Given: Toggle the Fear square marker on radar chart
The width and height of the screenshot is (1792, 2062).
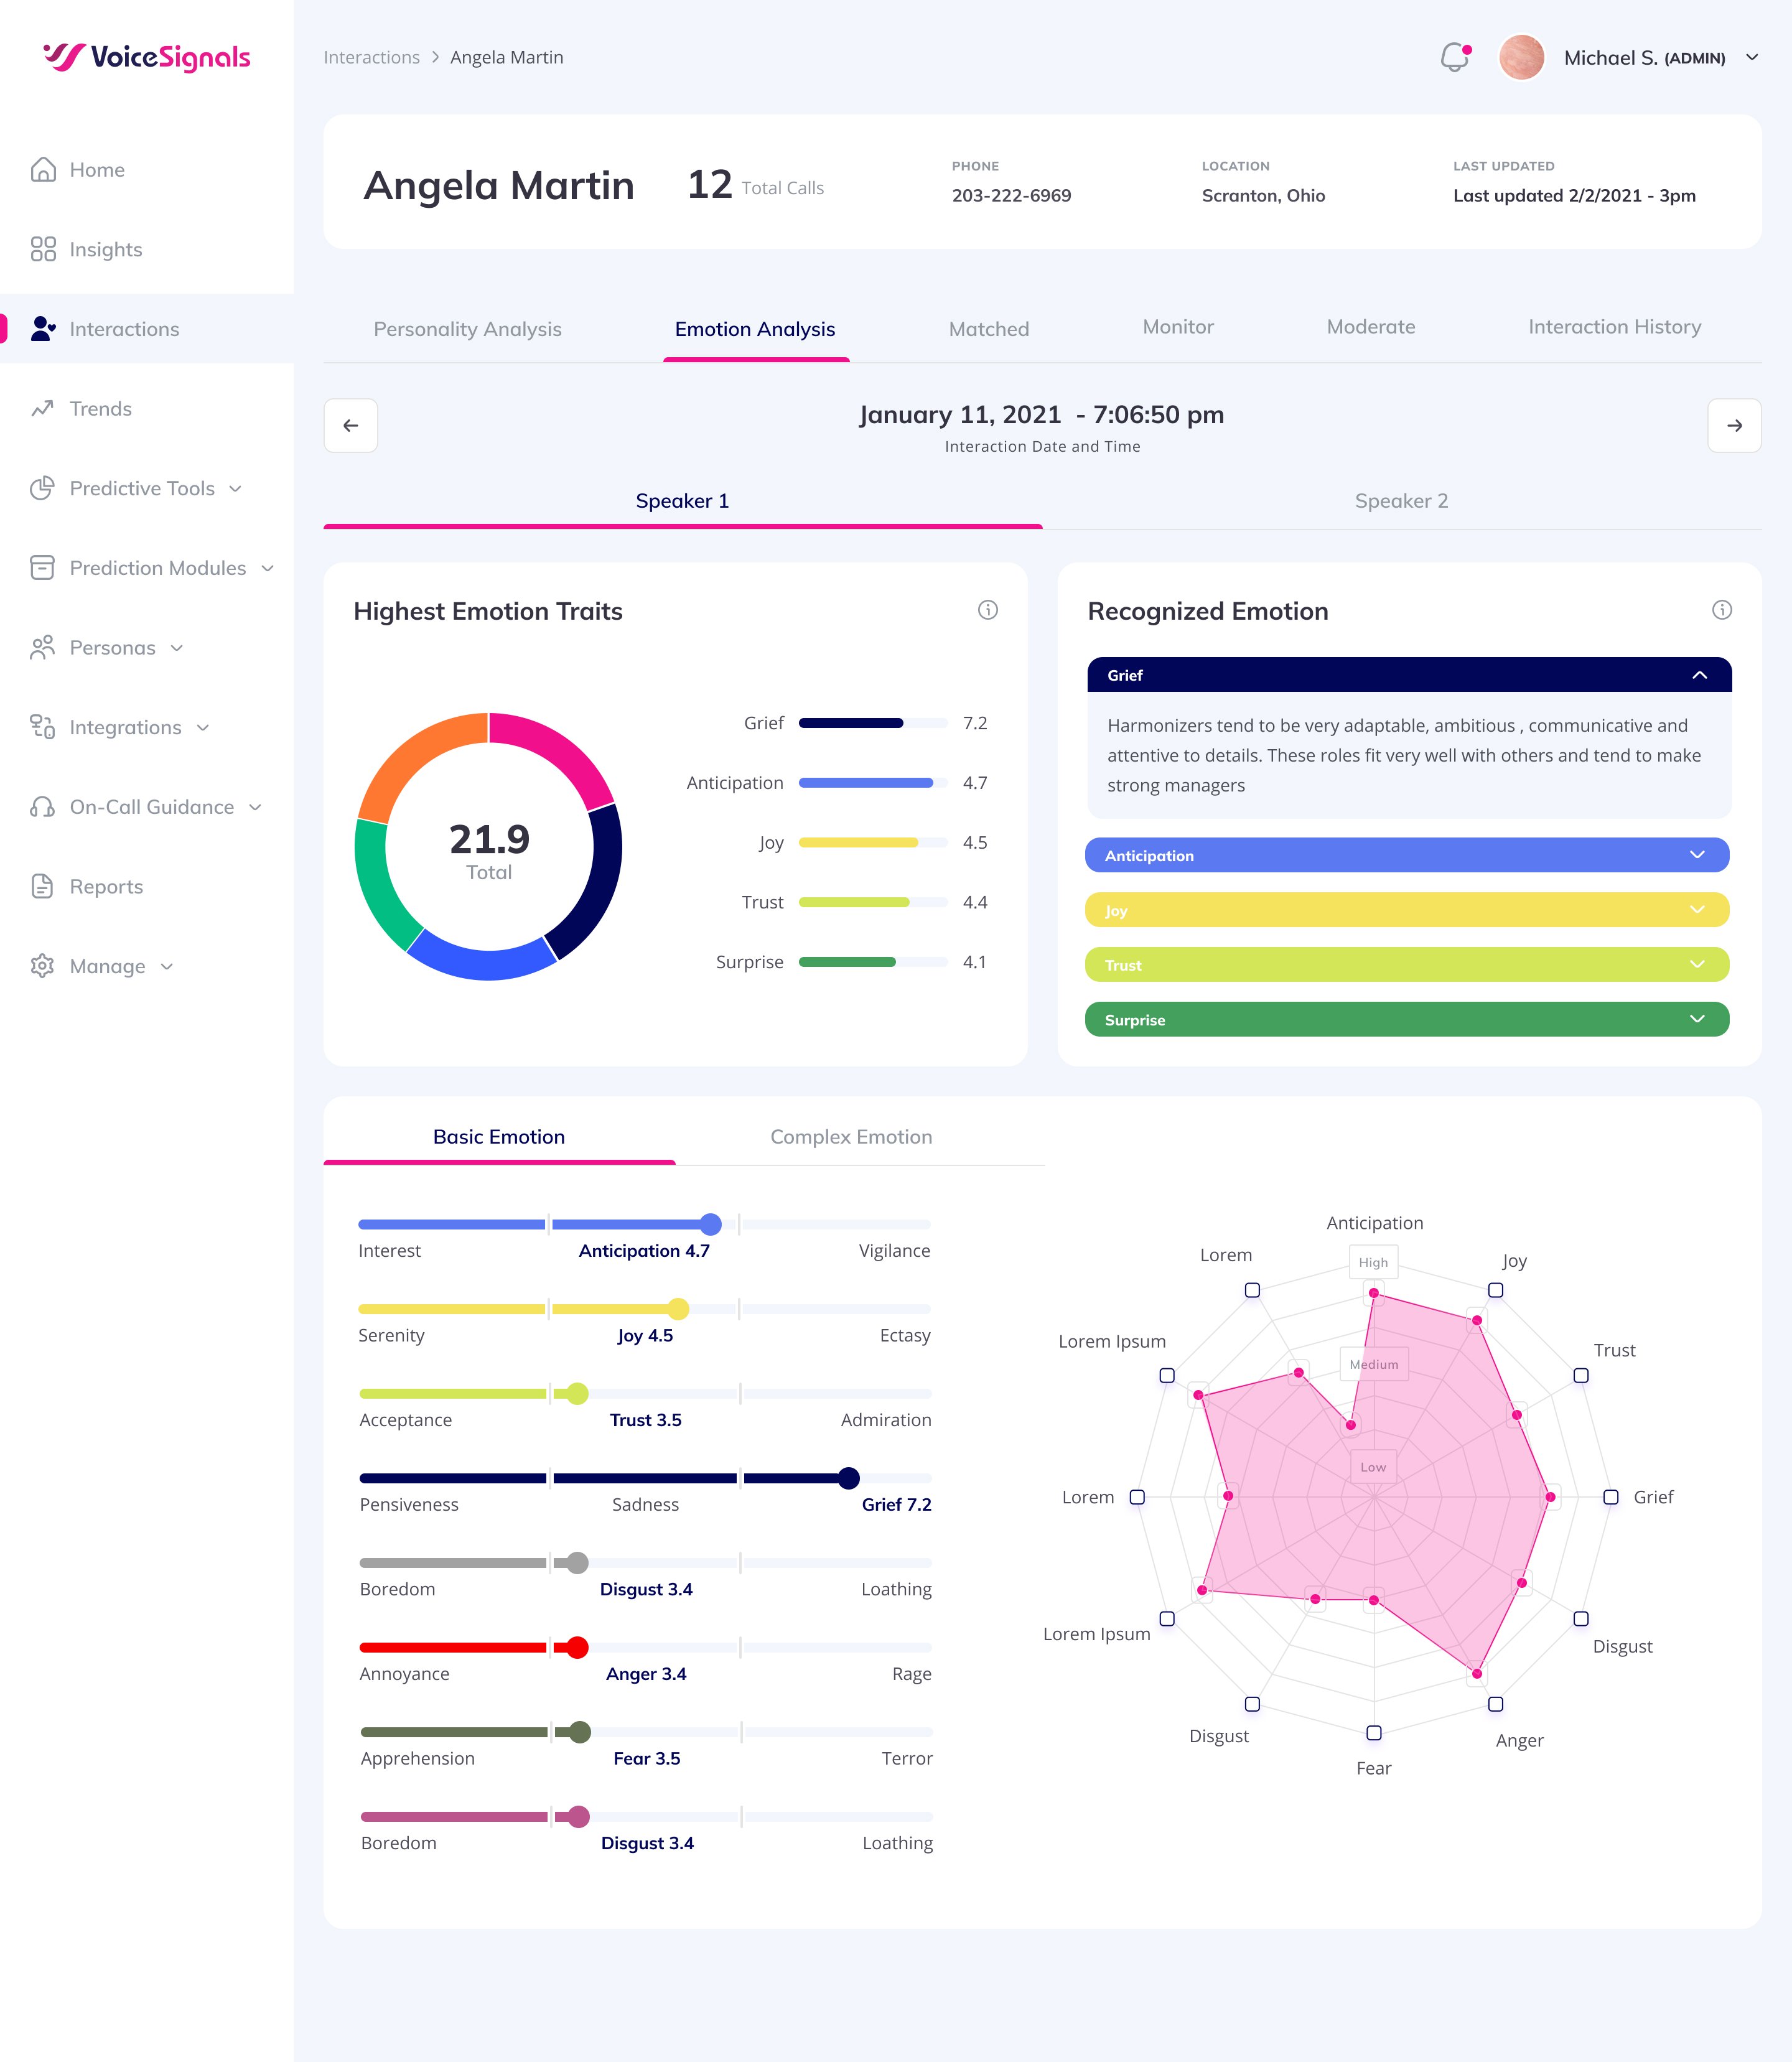Looking at the screenshot, I should [1373, 1733].
